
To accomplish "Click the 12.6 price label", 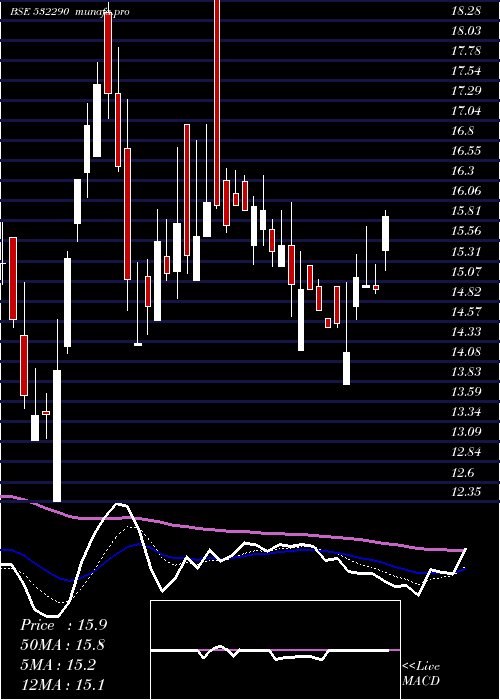I will point(462,472).
